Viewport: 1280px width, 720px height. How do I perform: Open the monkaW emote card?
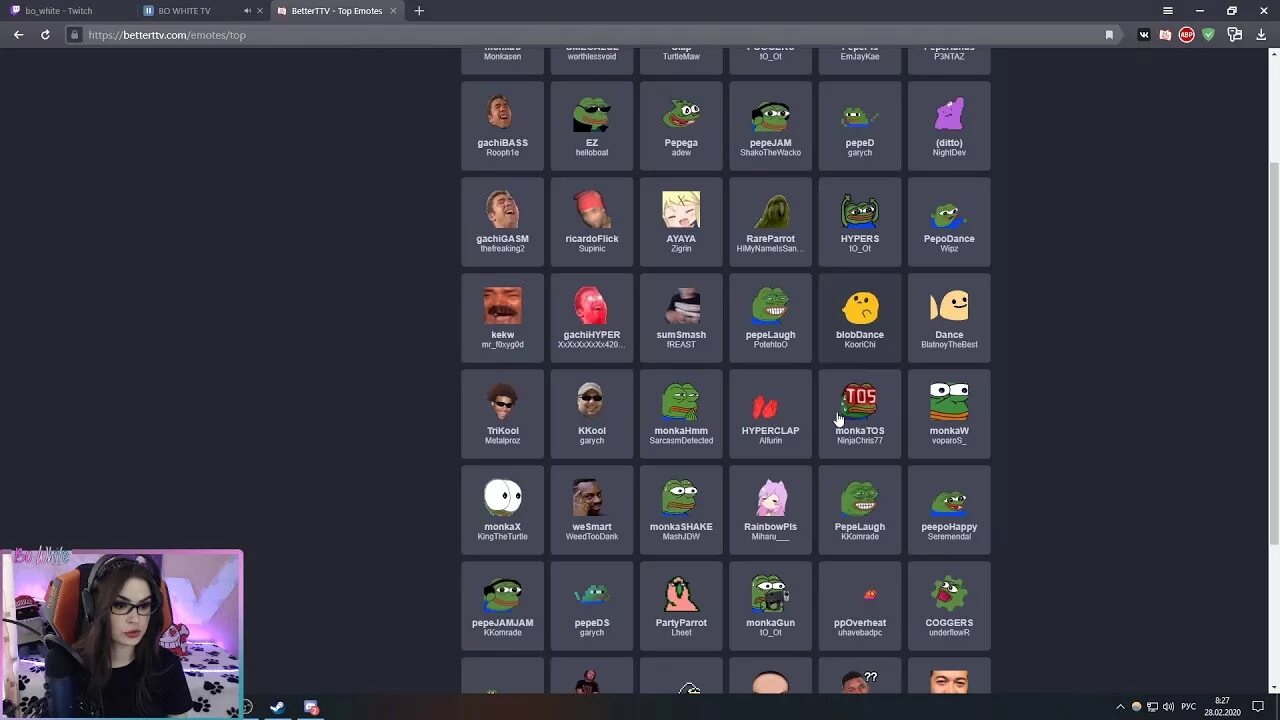click(x=949, y=414)
